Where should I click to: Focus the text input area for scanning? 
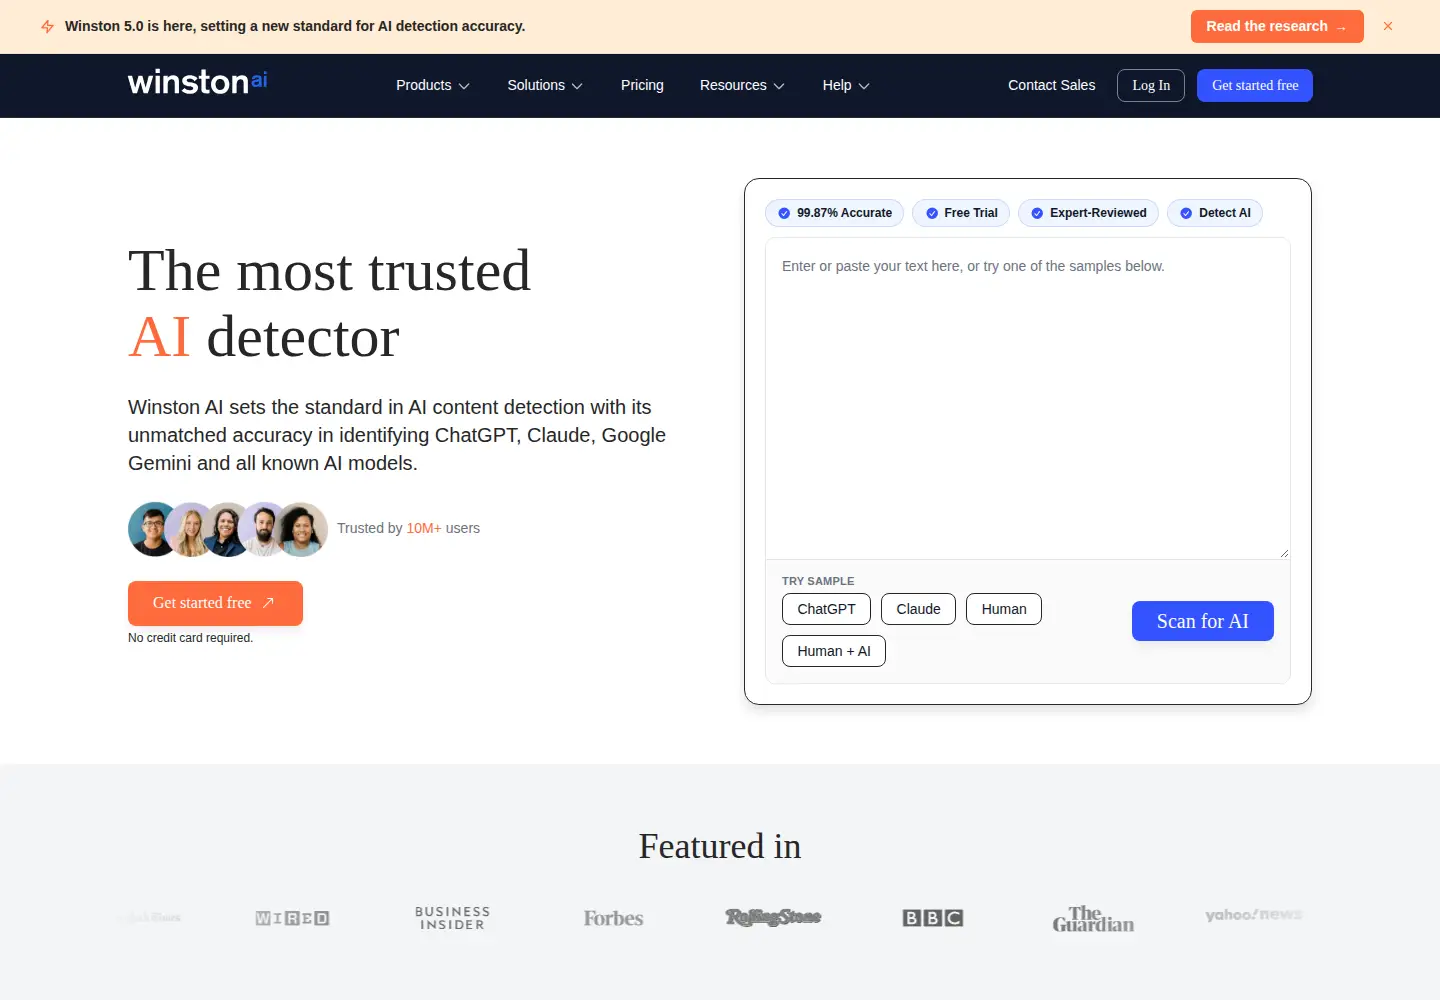(x=1028, y=399)
